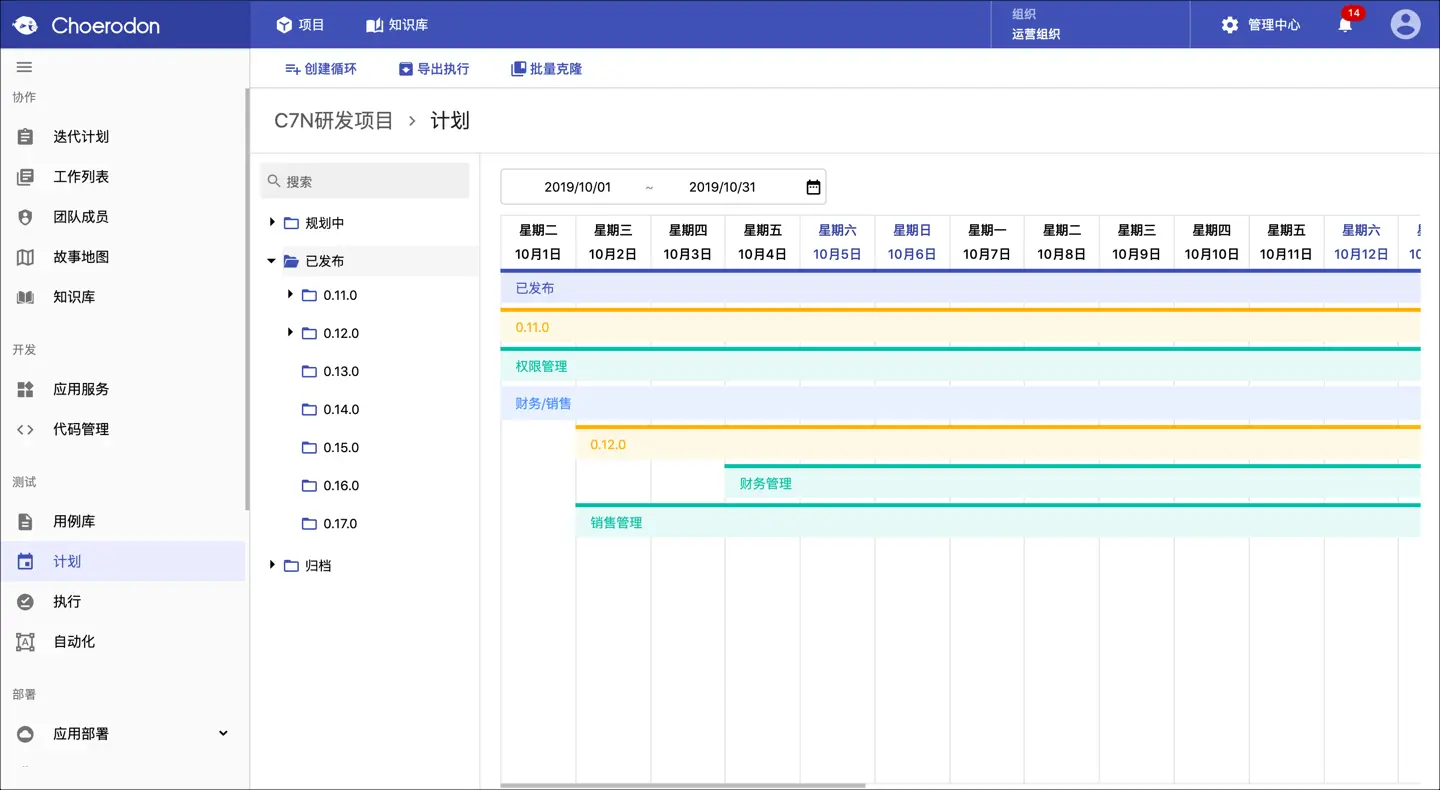Open the 知识库 top menu
This screenshot has height=790, width=1440.
(397, 25)
